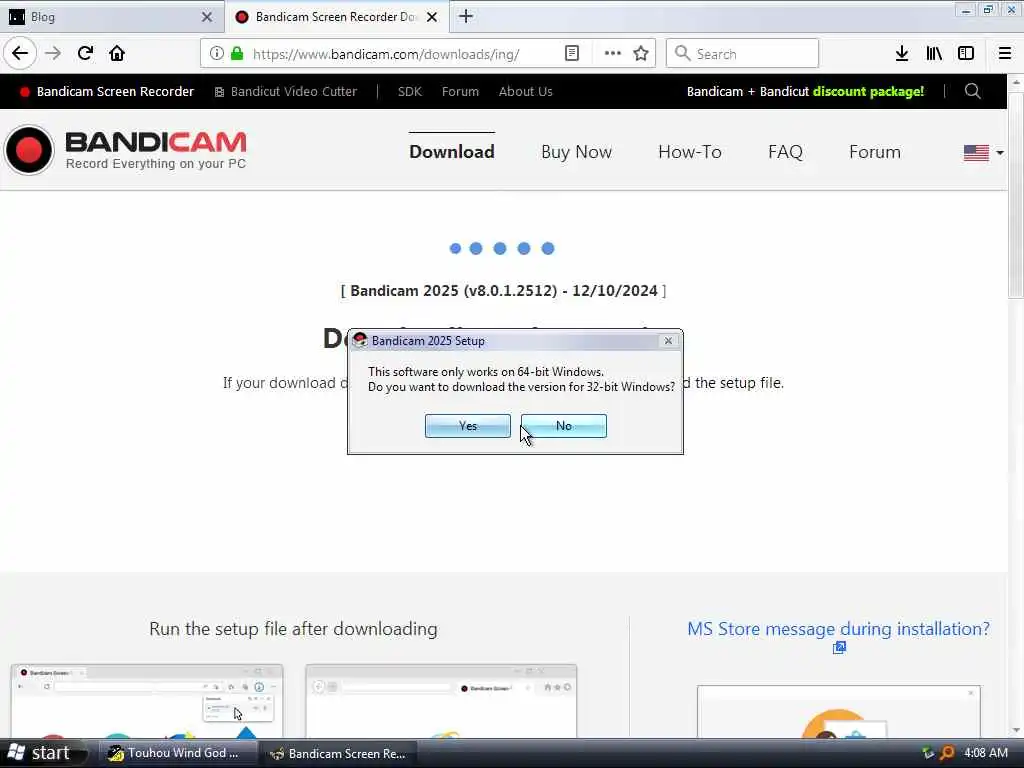
Task: Click the BANDICAM wordmark logo text
Action: tap(156, 142)
